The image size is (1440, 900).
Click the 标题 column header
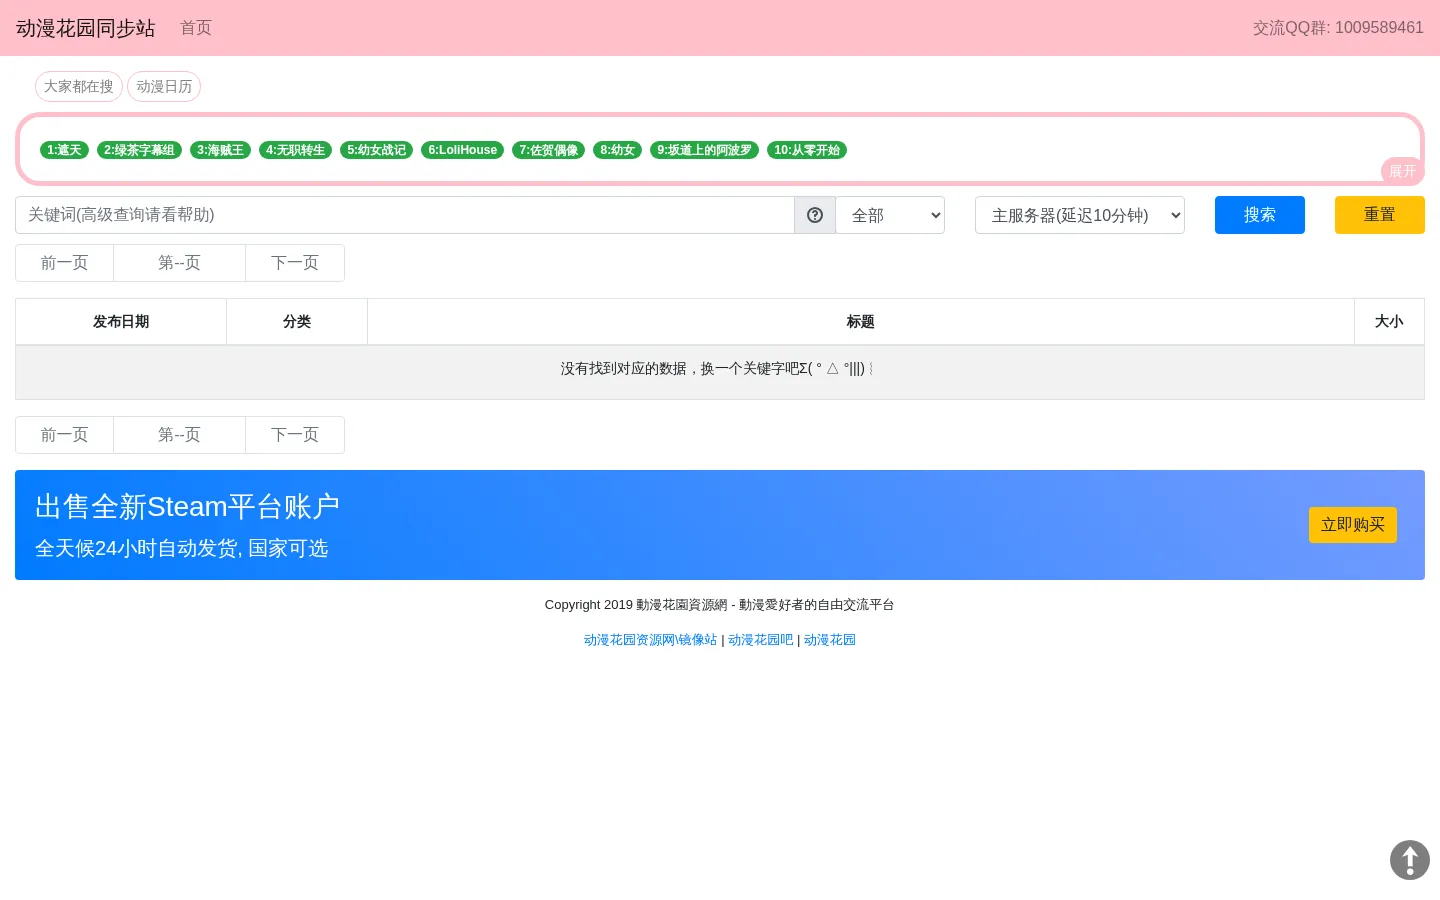click(x=861, y=322)
